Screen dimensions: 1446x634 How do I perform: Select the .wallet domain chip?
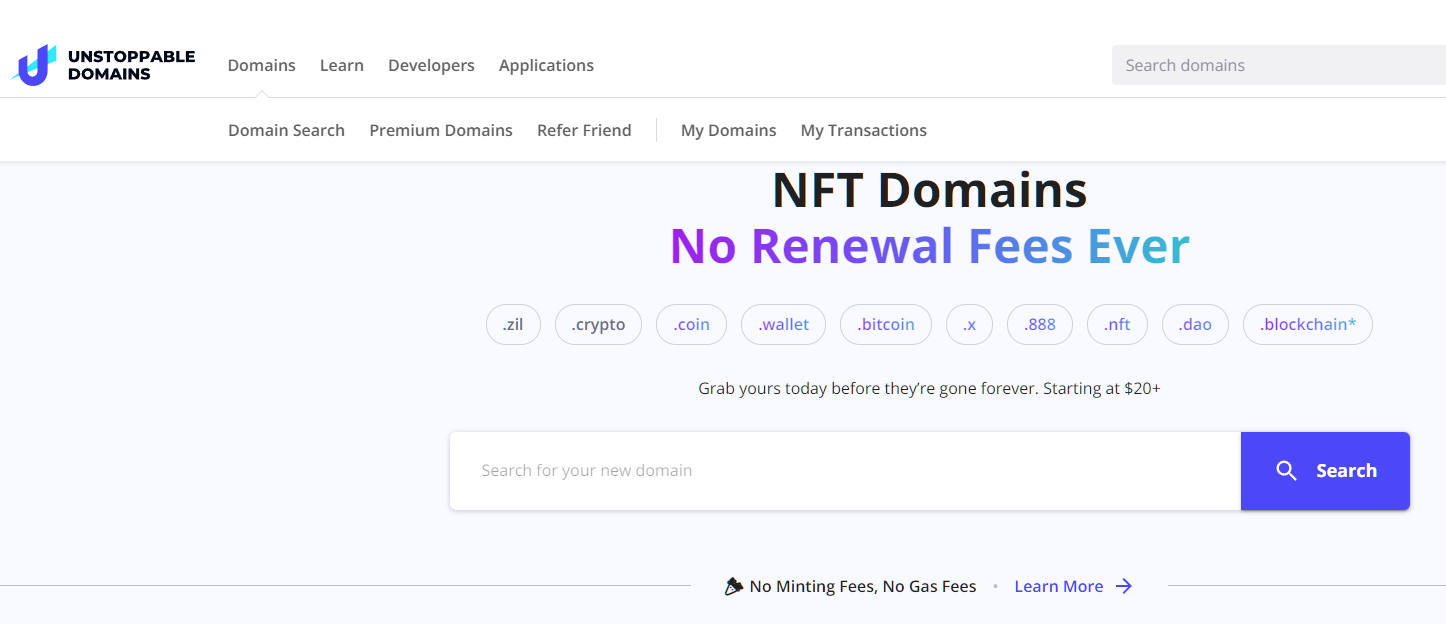coord(783,324)
